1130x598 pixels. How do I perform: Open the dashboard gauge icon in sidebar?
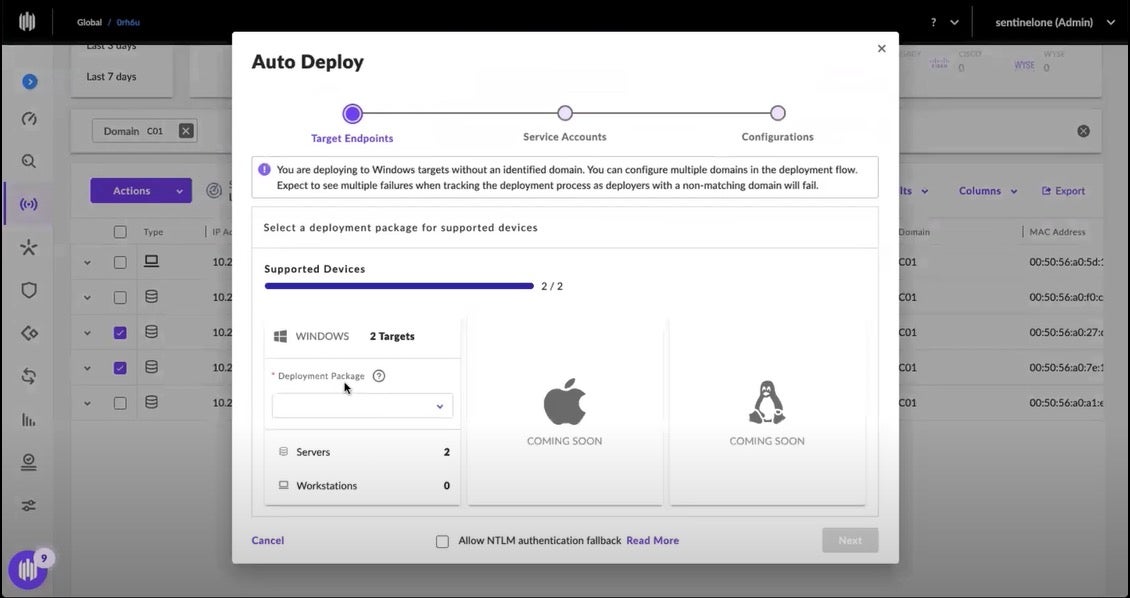[x=29, y=119]
